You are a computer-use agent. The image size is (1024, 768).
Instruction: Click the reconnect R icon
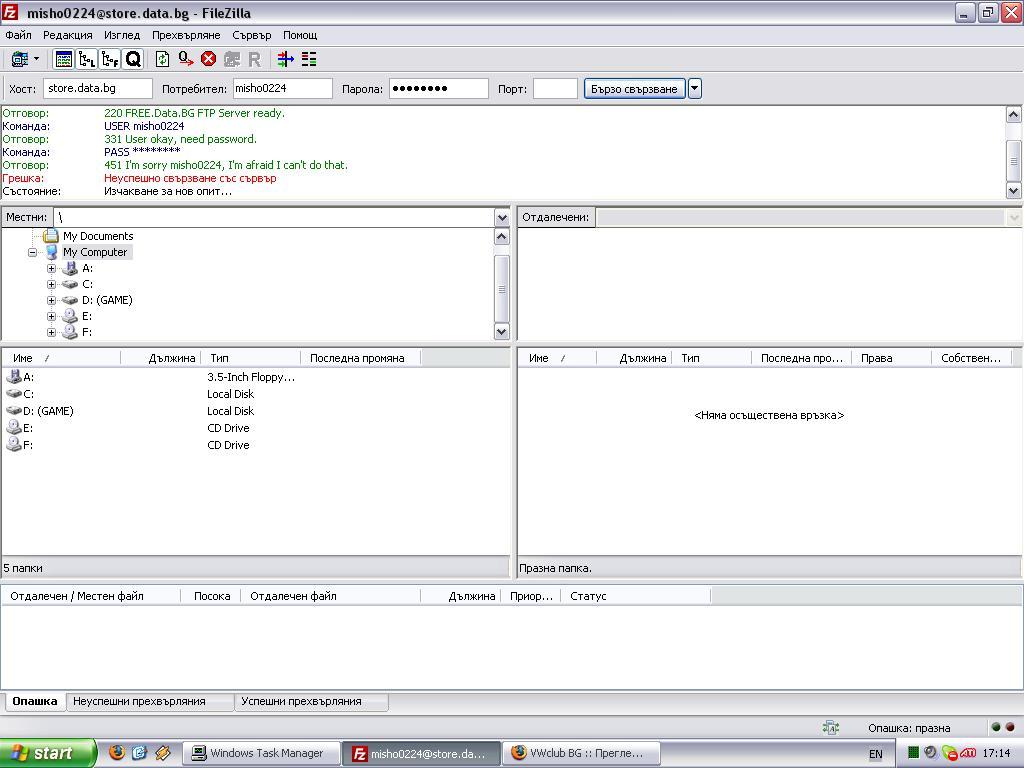tap(255, 59)
